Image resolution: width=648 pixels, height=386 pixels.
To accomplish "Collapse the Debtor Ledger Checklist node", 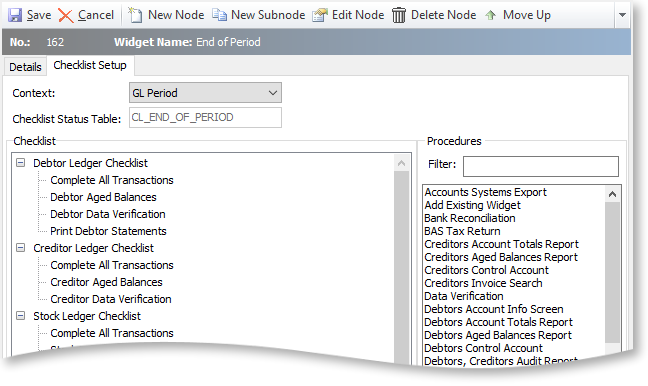I will pyautogui.click(x=20, y=163).
